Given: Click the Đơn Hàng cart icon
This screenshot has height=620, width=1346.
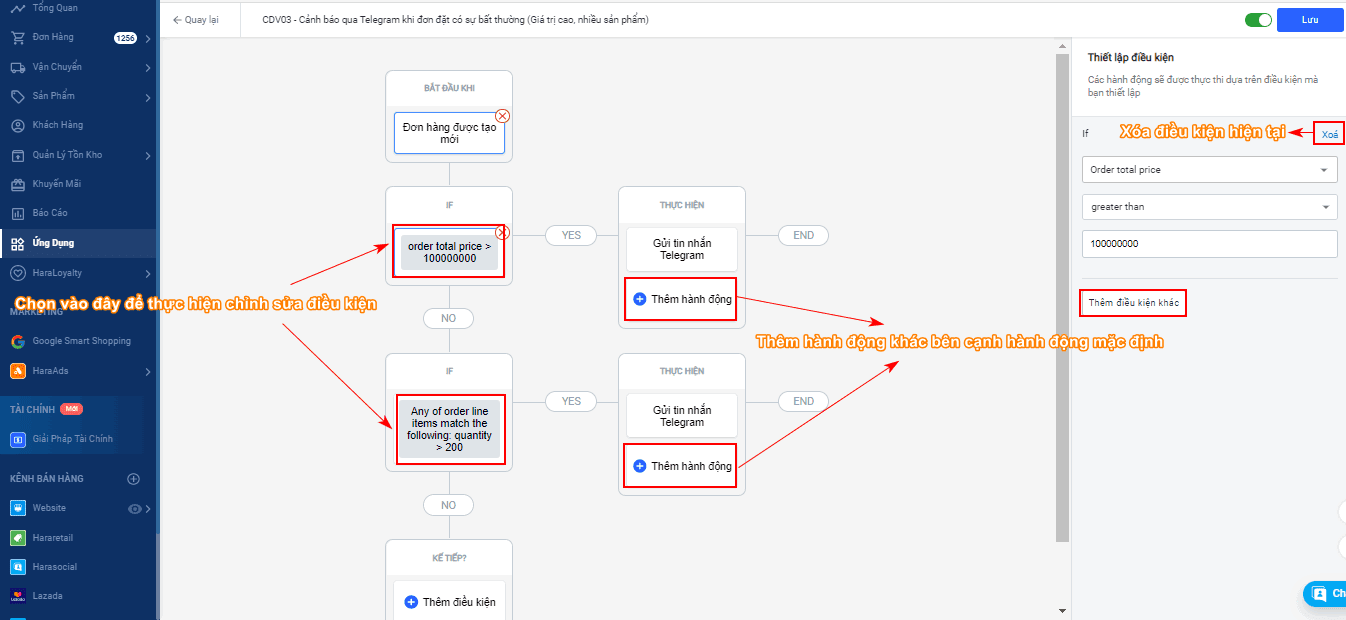Looking at the screenshot, I should 18,38.
